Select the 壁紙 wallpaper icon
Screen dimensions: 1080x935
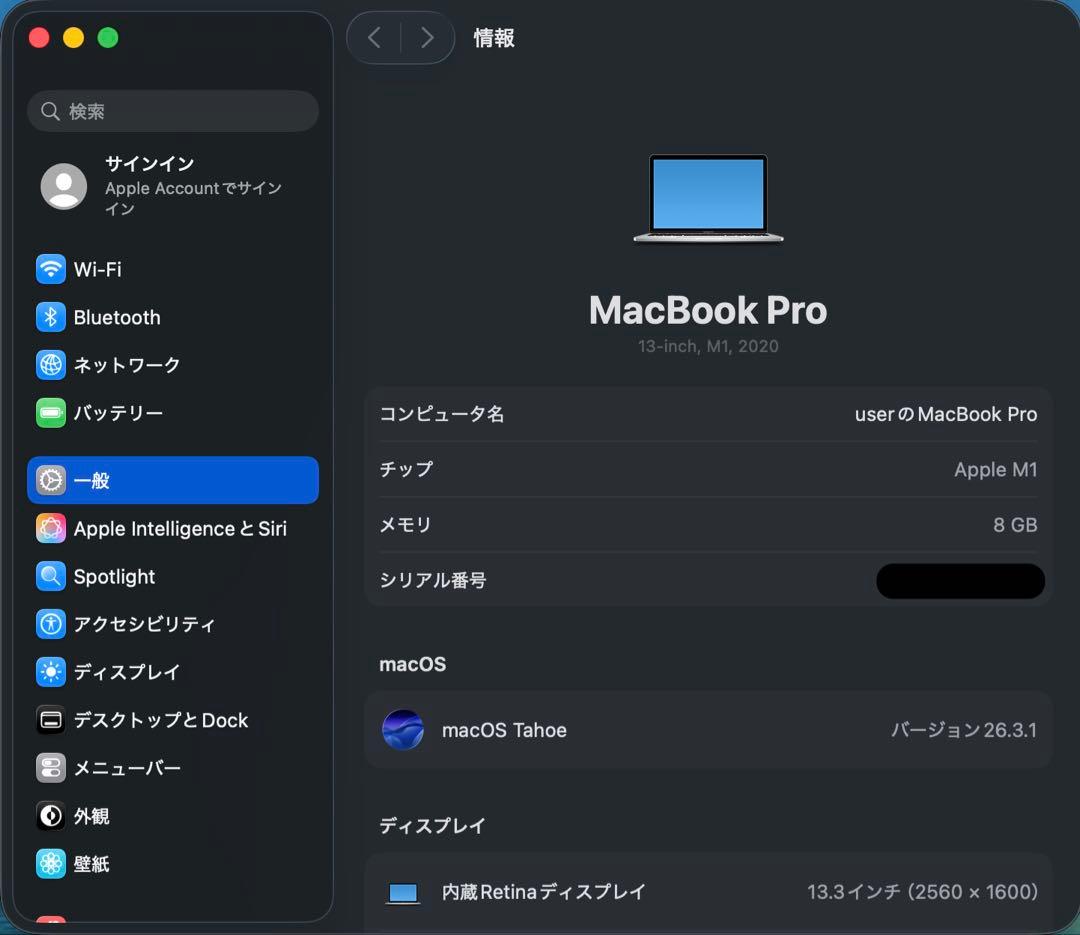click(50, 864)
